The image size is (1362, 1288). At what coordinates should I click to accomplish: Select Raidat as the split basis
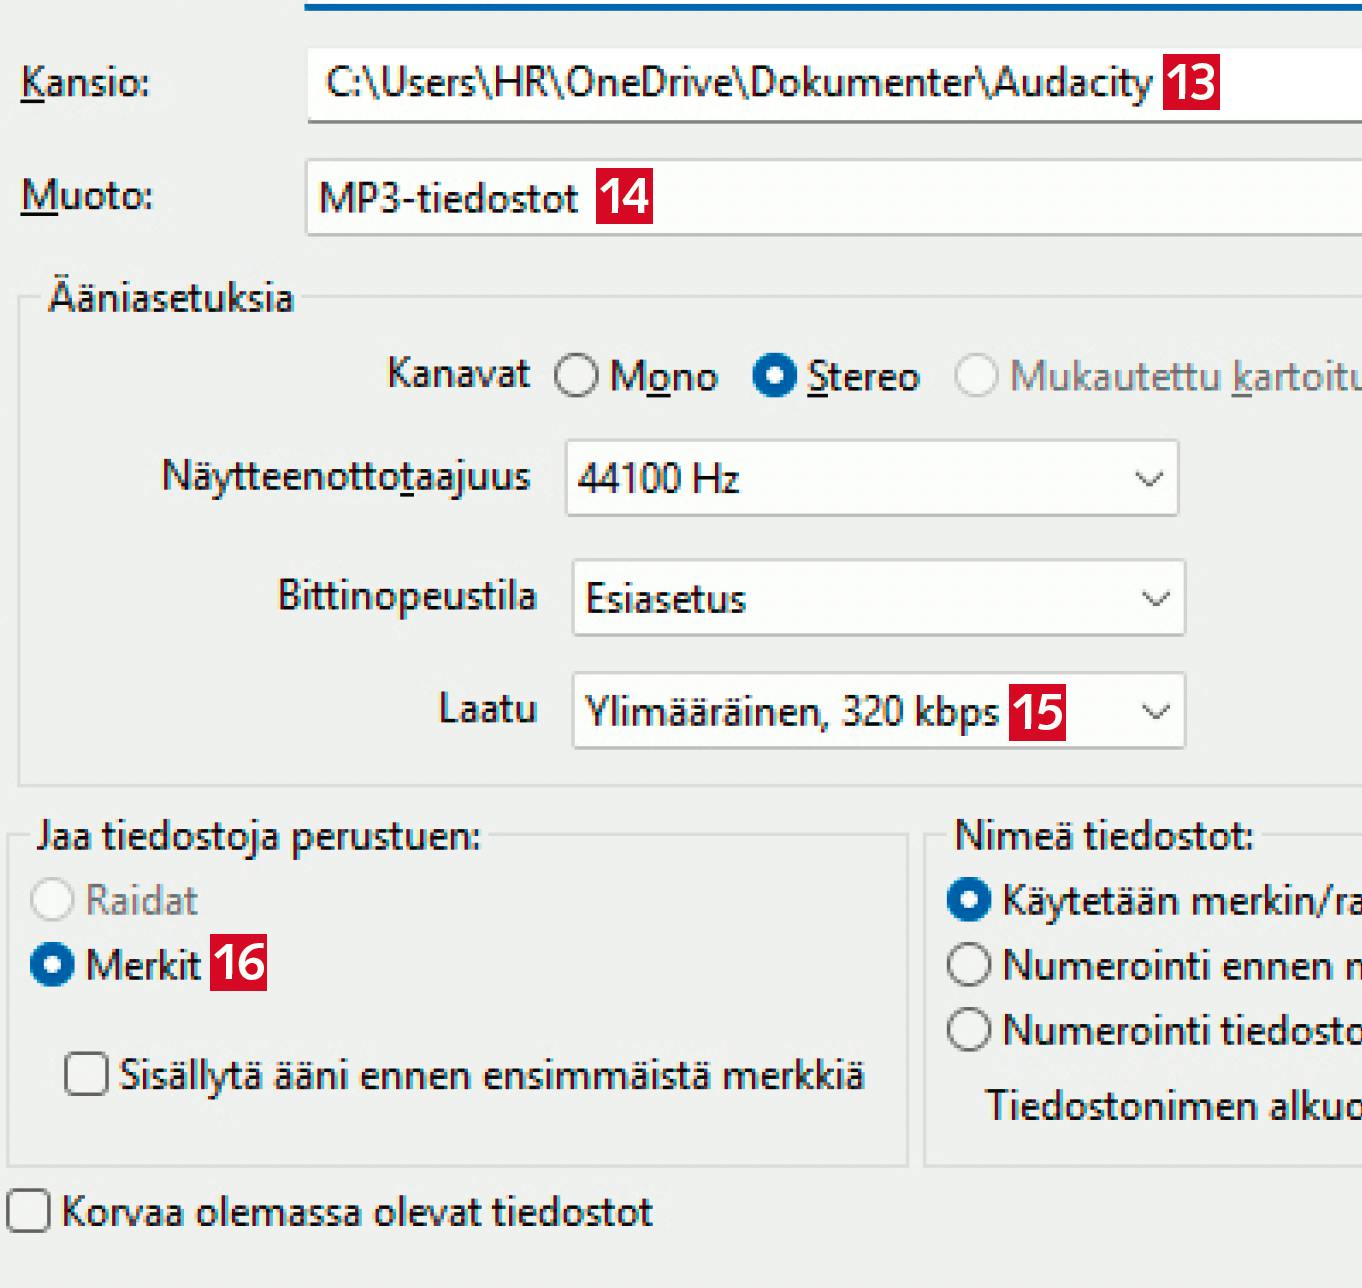52,900
